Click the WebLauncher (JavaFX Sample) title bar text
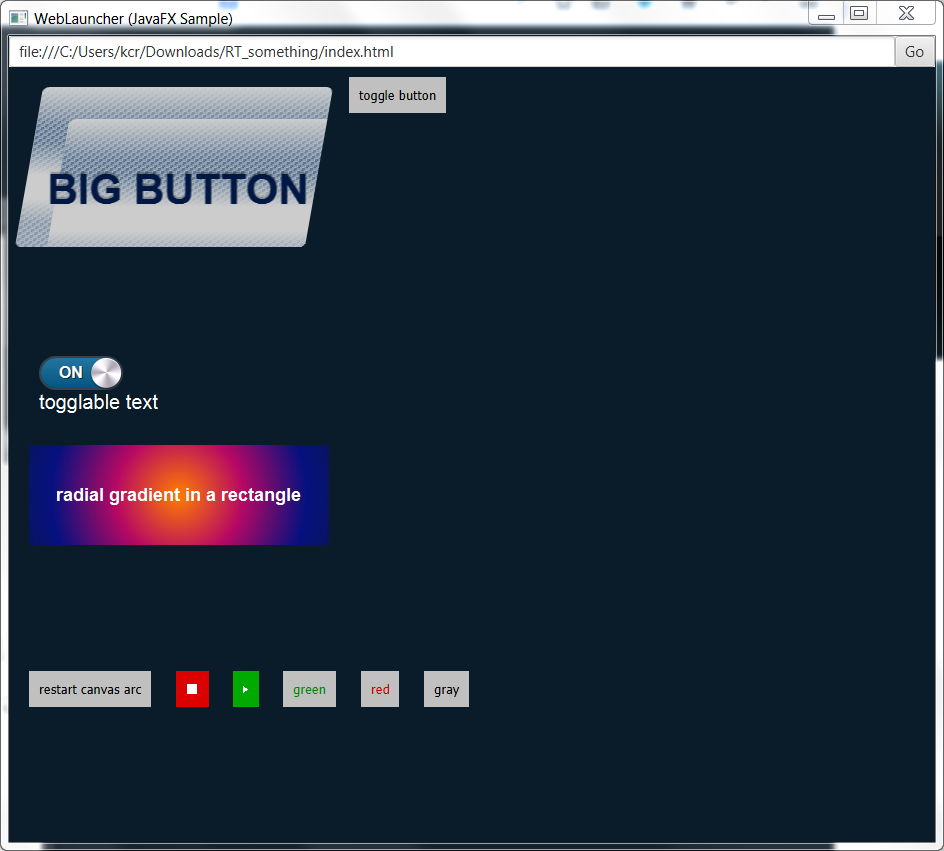Image resolution: width=944 pixels, height=851 pixels. pos(133,18)
